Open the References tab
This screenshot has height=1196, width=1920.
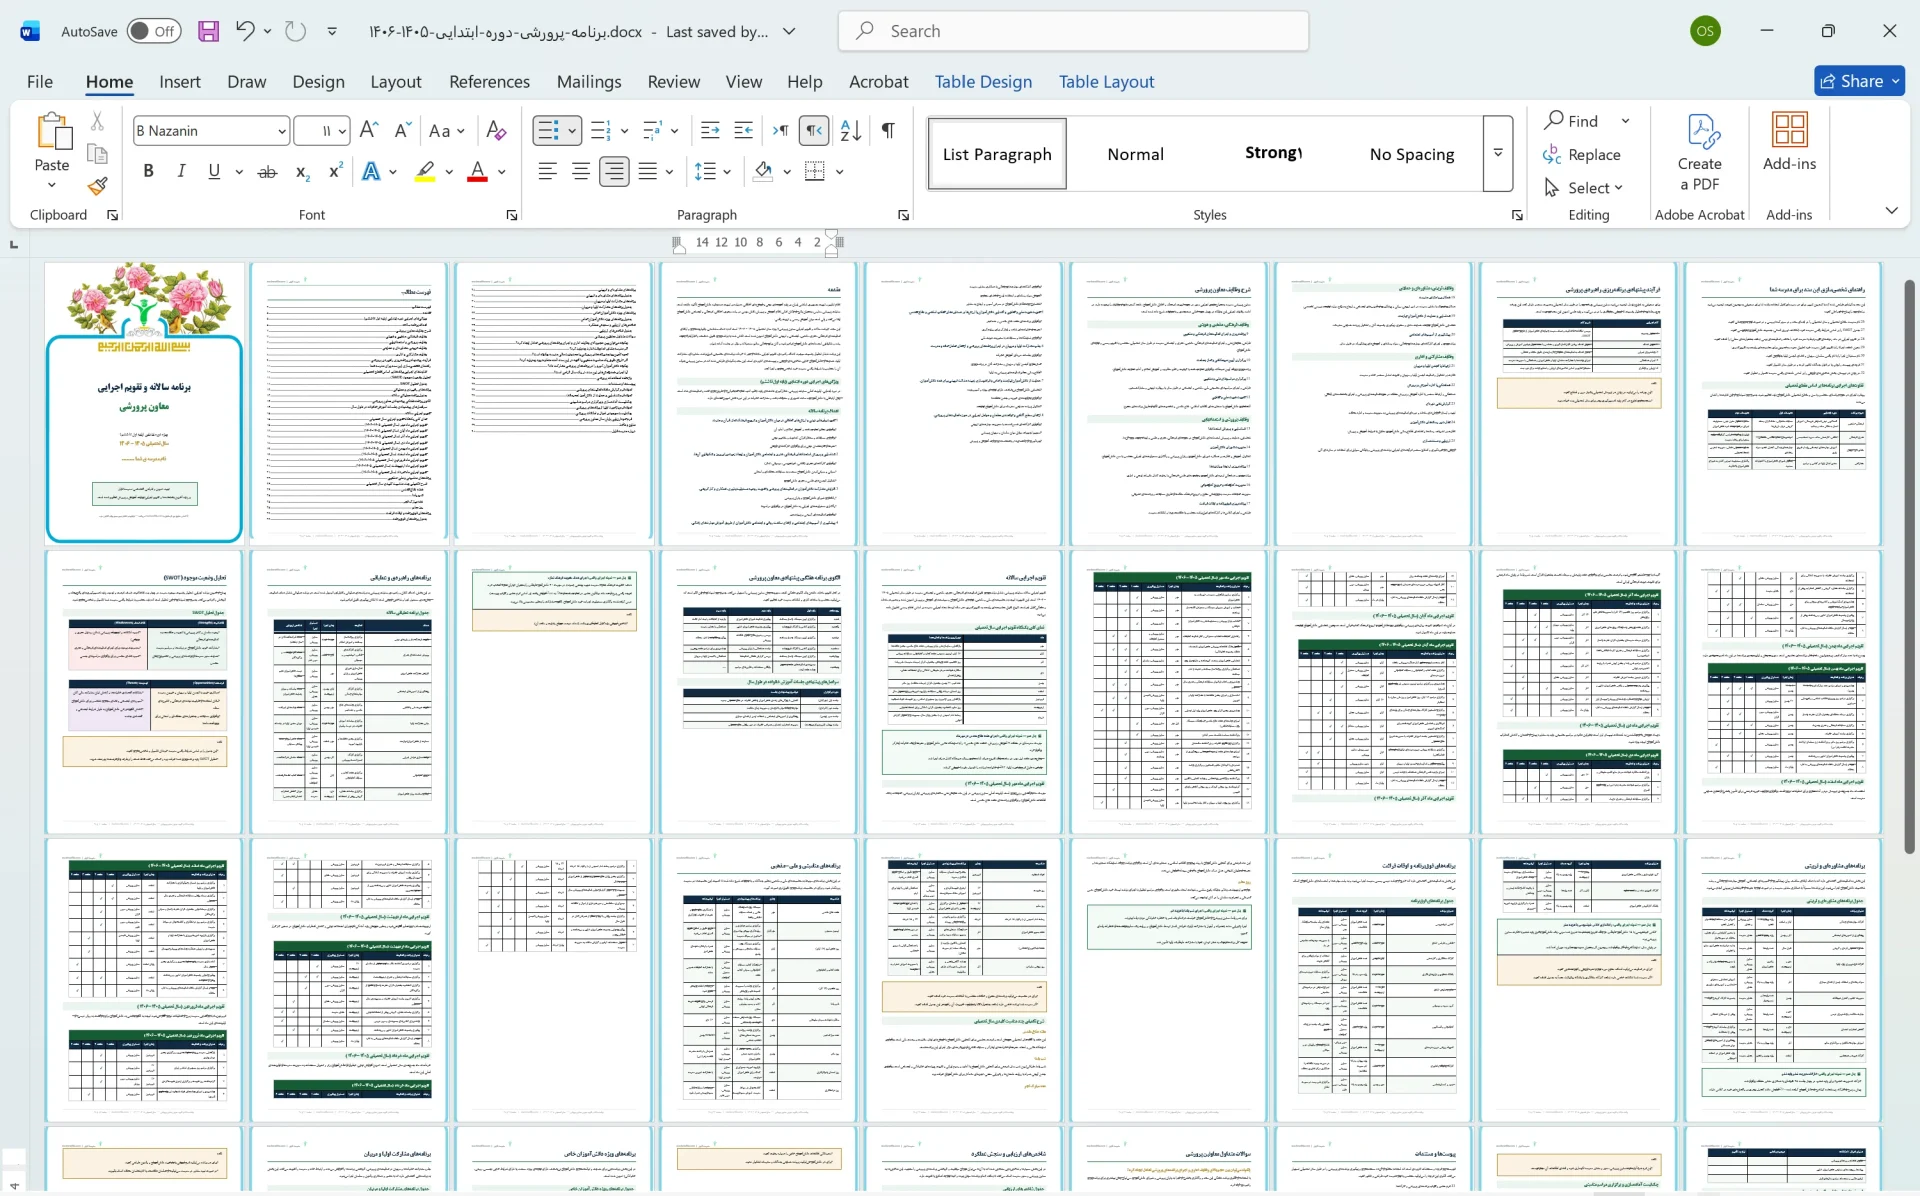click(489, 81)
